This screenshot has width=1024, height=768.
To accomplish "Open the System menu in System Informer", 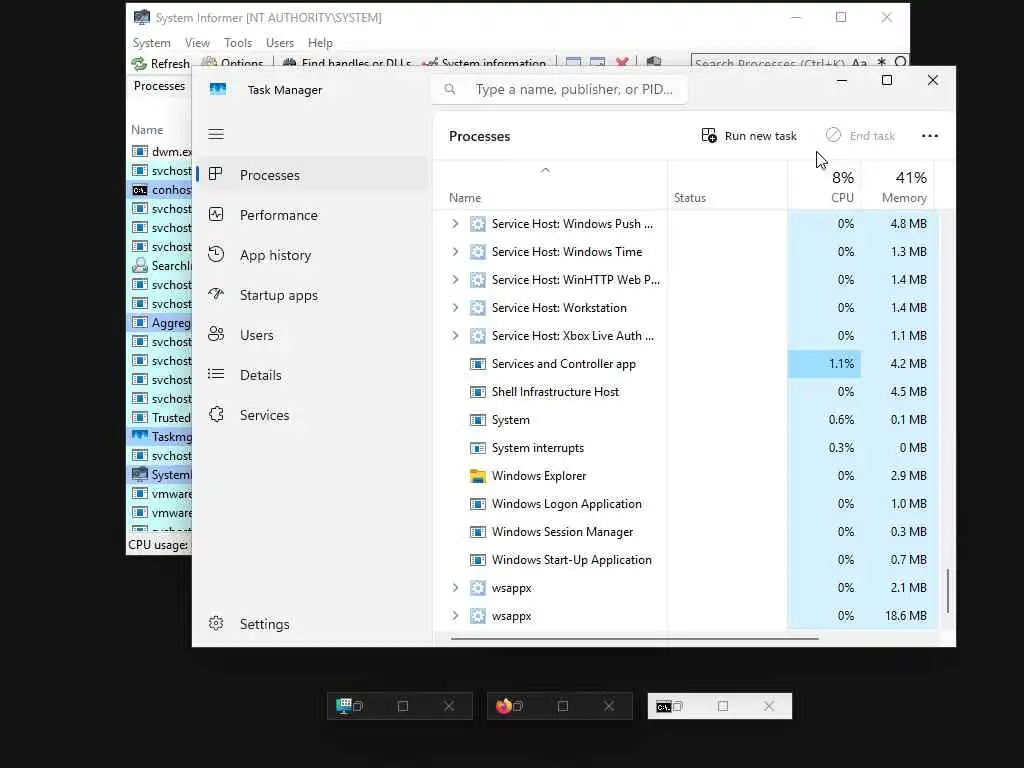I will click(x=152, y=42).
